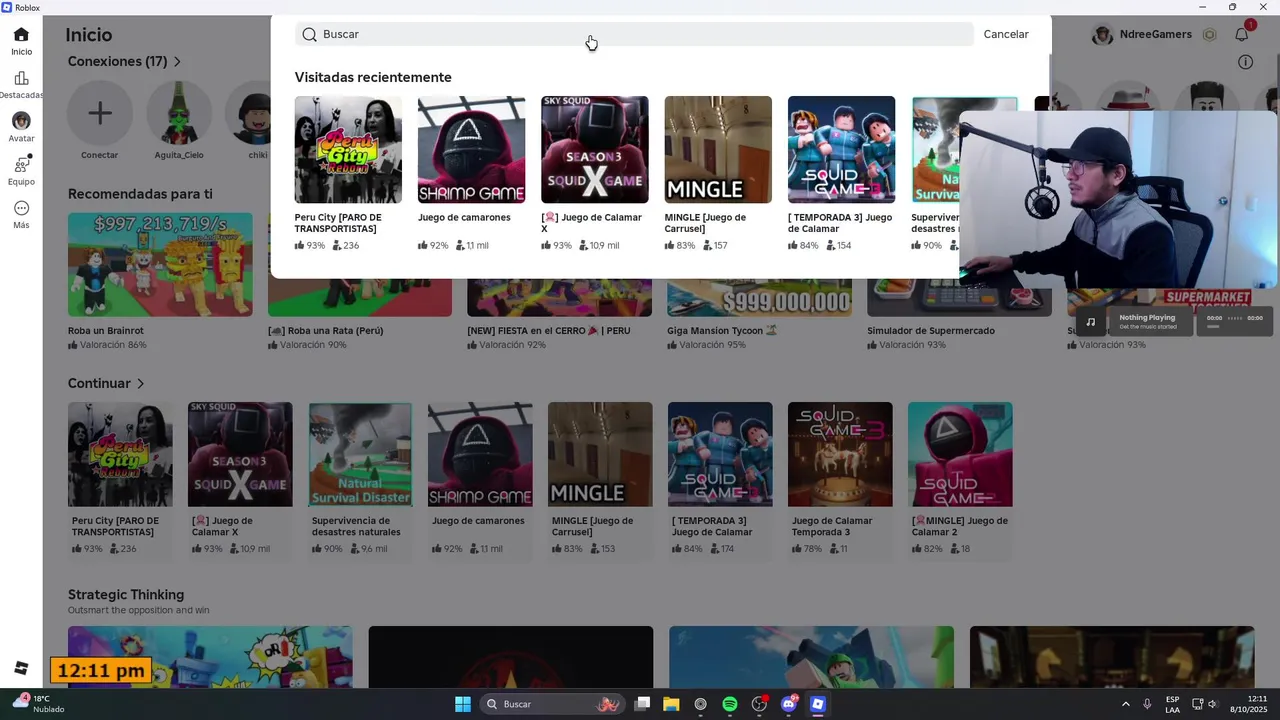Click the Strategic Thinking section heading
The image size is (1280, 720).
point(126,594)
